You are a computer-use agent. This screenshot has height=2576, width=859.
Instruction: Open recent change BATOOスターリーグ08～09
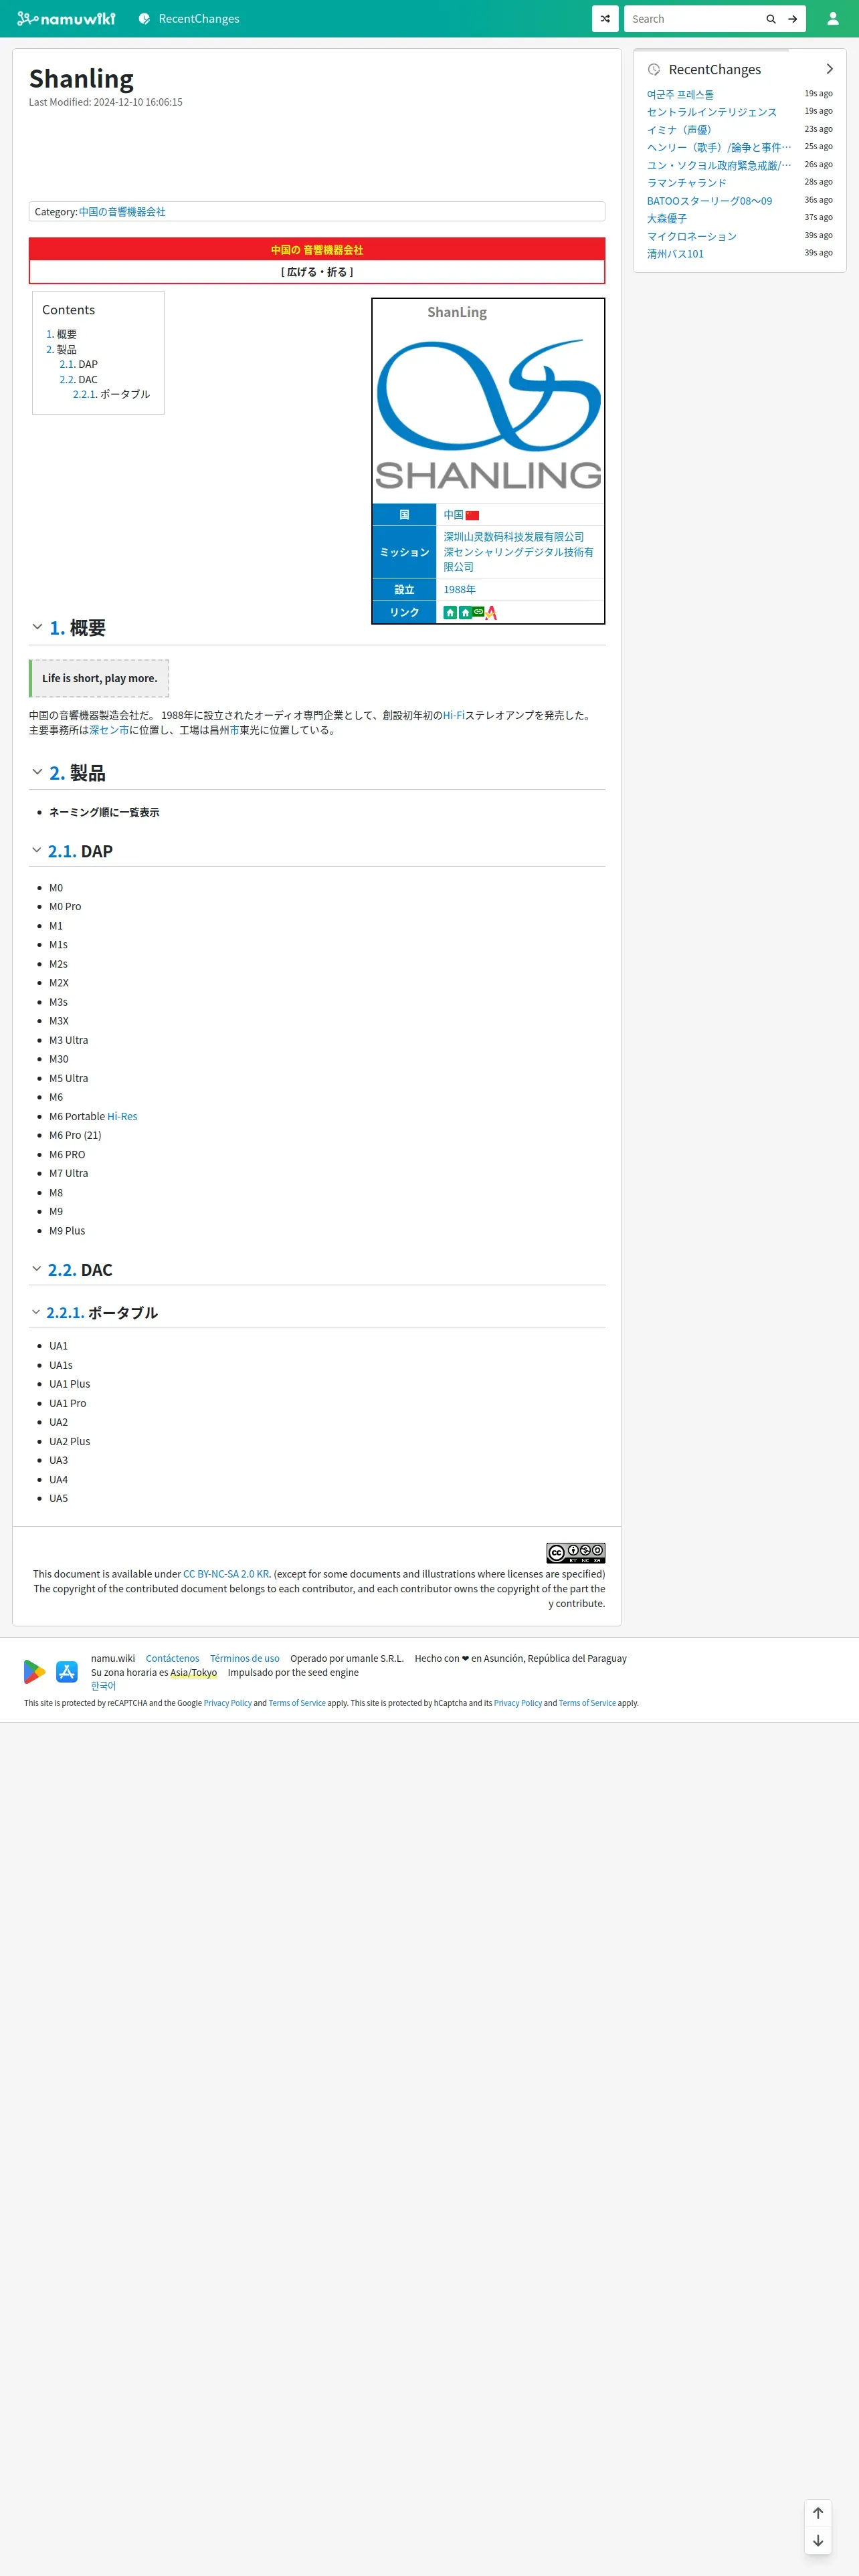(x=709, y=201)
